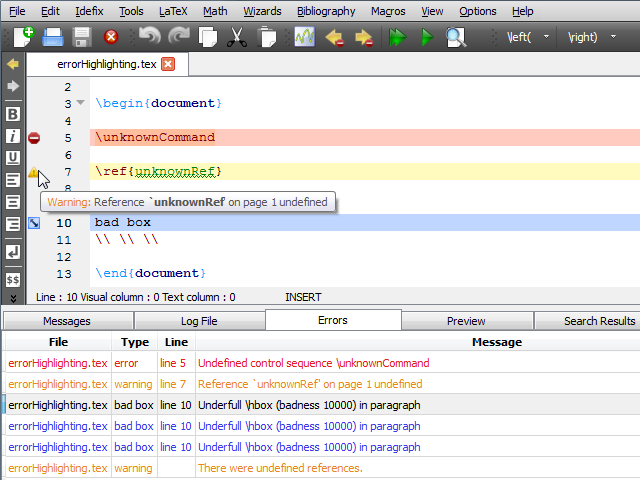Close the errorHighlighting.tex tab
This screenshot has width=640, height=480.
pos(167,64)
